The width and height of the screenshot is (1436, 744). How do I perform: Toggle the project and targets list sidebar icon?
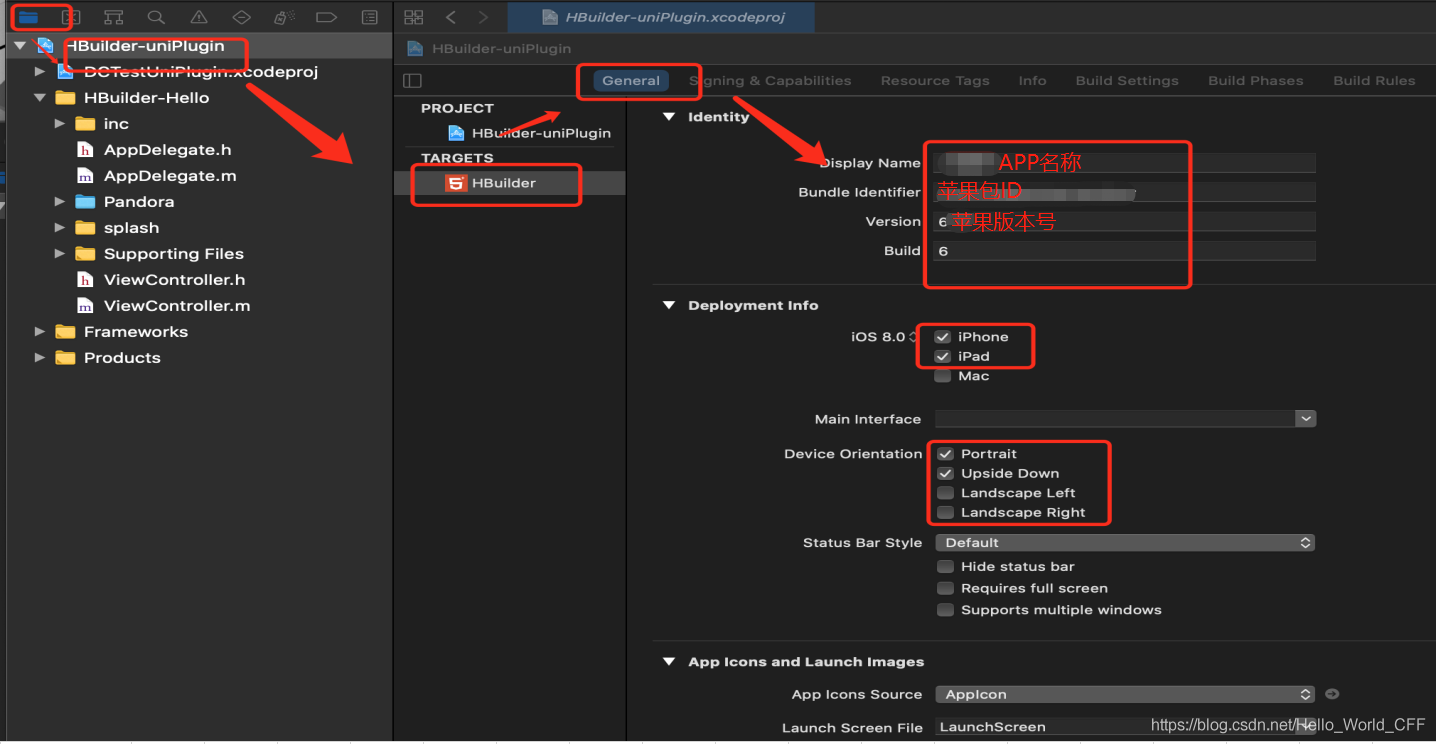pos(413,81)
